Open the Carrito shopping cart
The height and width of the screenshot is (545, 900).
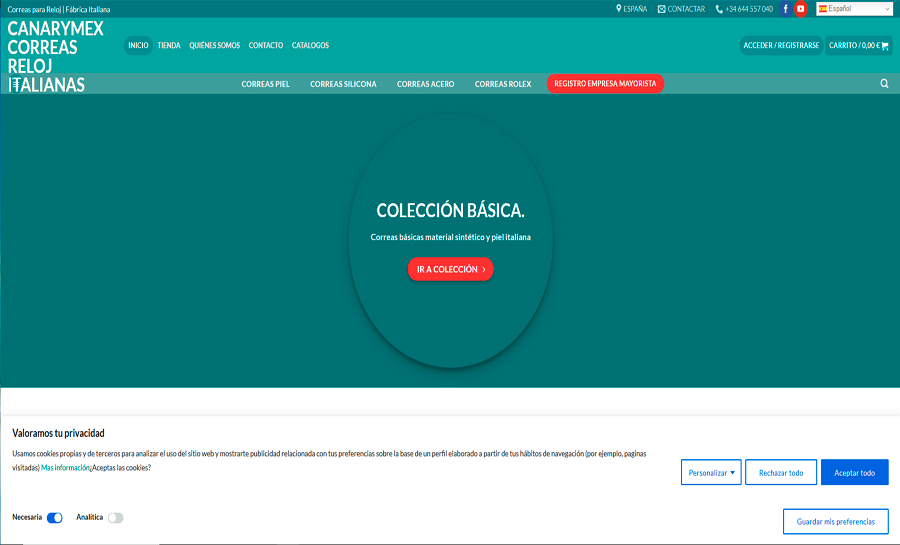tap(859, 45)
